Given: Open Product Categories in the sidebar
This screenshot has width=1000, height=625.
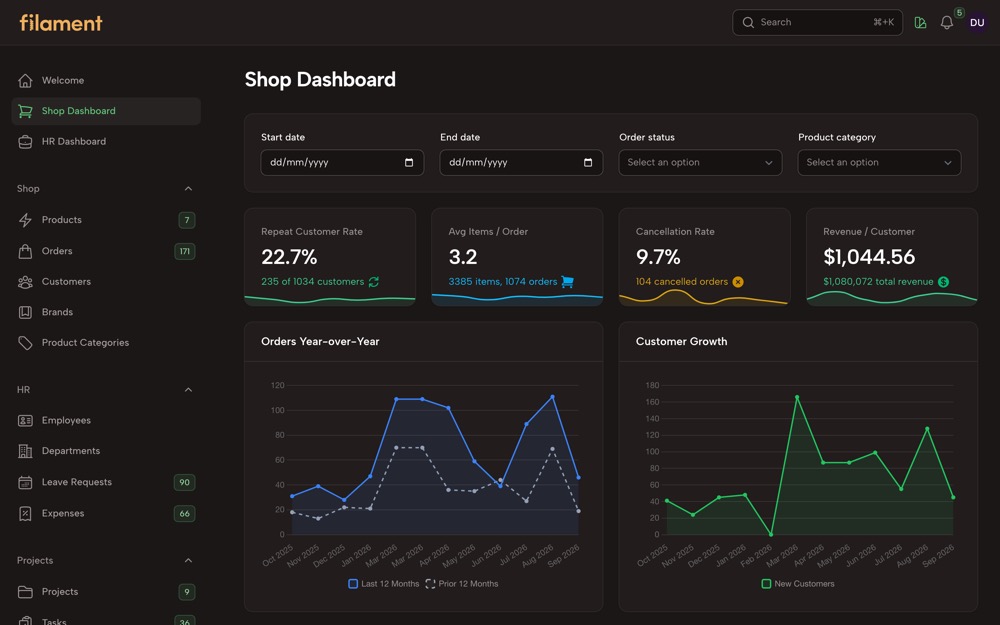Looking at the screenshot, I should click(x=106, y=343).
